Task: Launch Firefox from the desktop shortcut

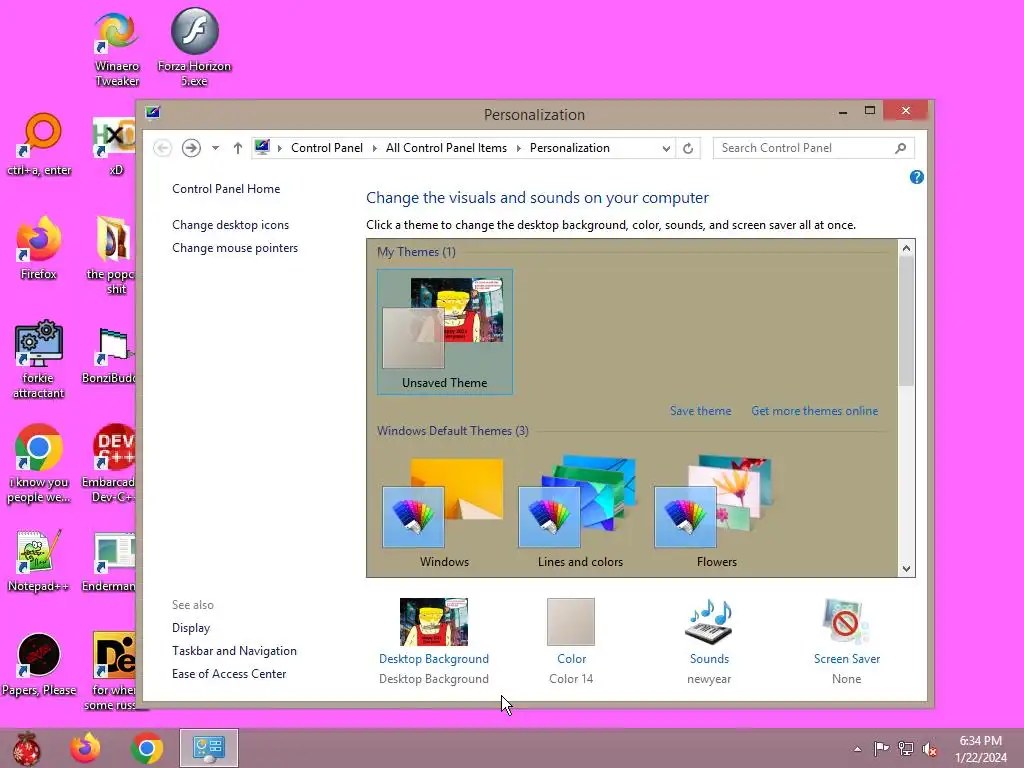Action: click(x=39, y=248)
